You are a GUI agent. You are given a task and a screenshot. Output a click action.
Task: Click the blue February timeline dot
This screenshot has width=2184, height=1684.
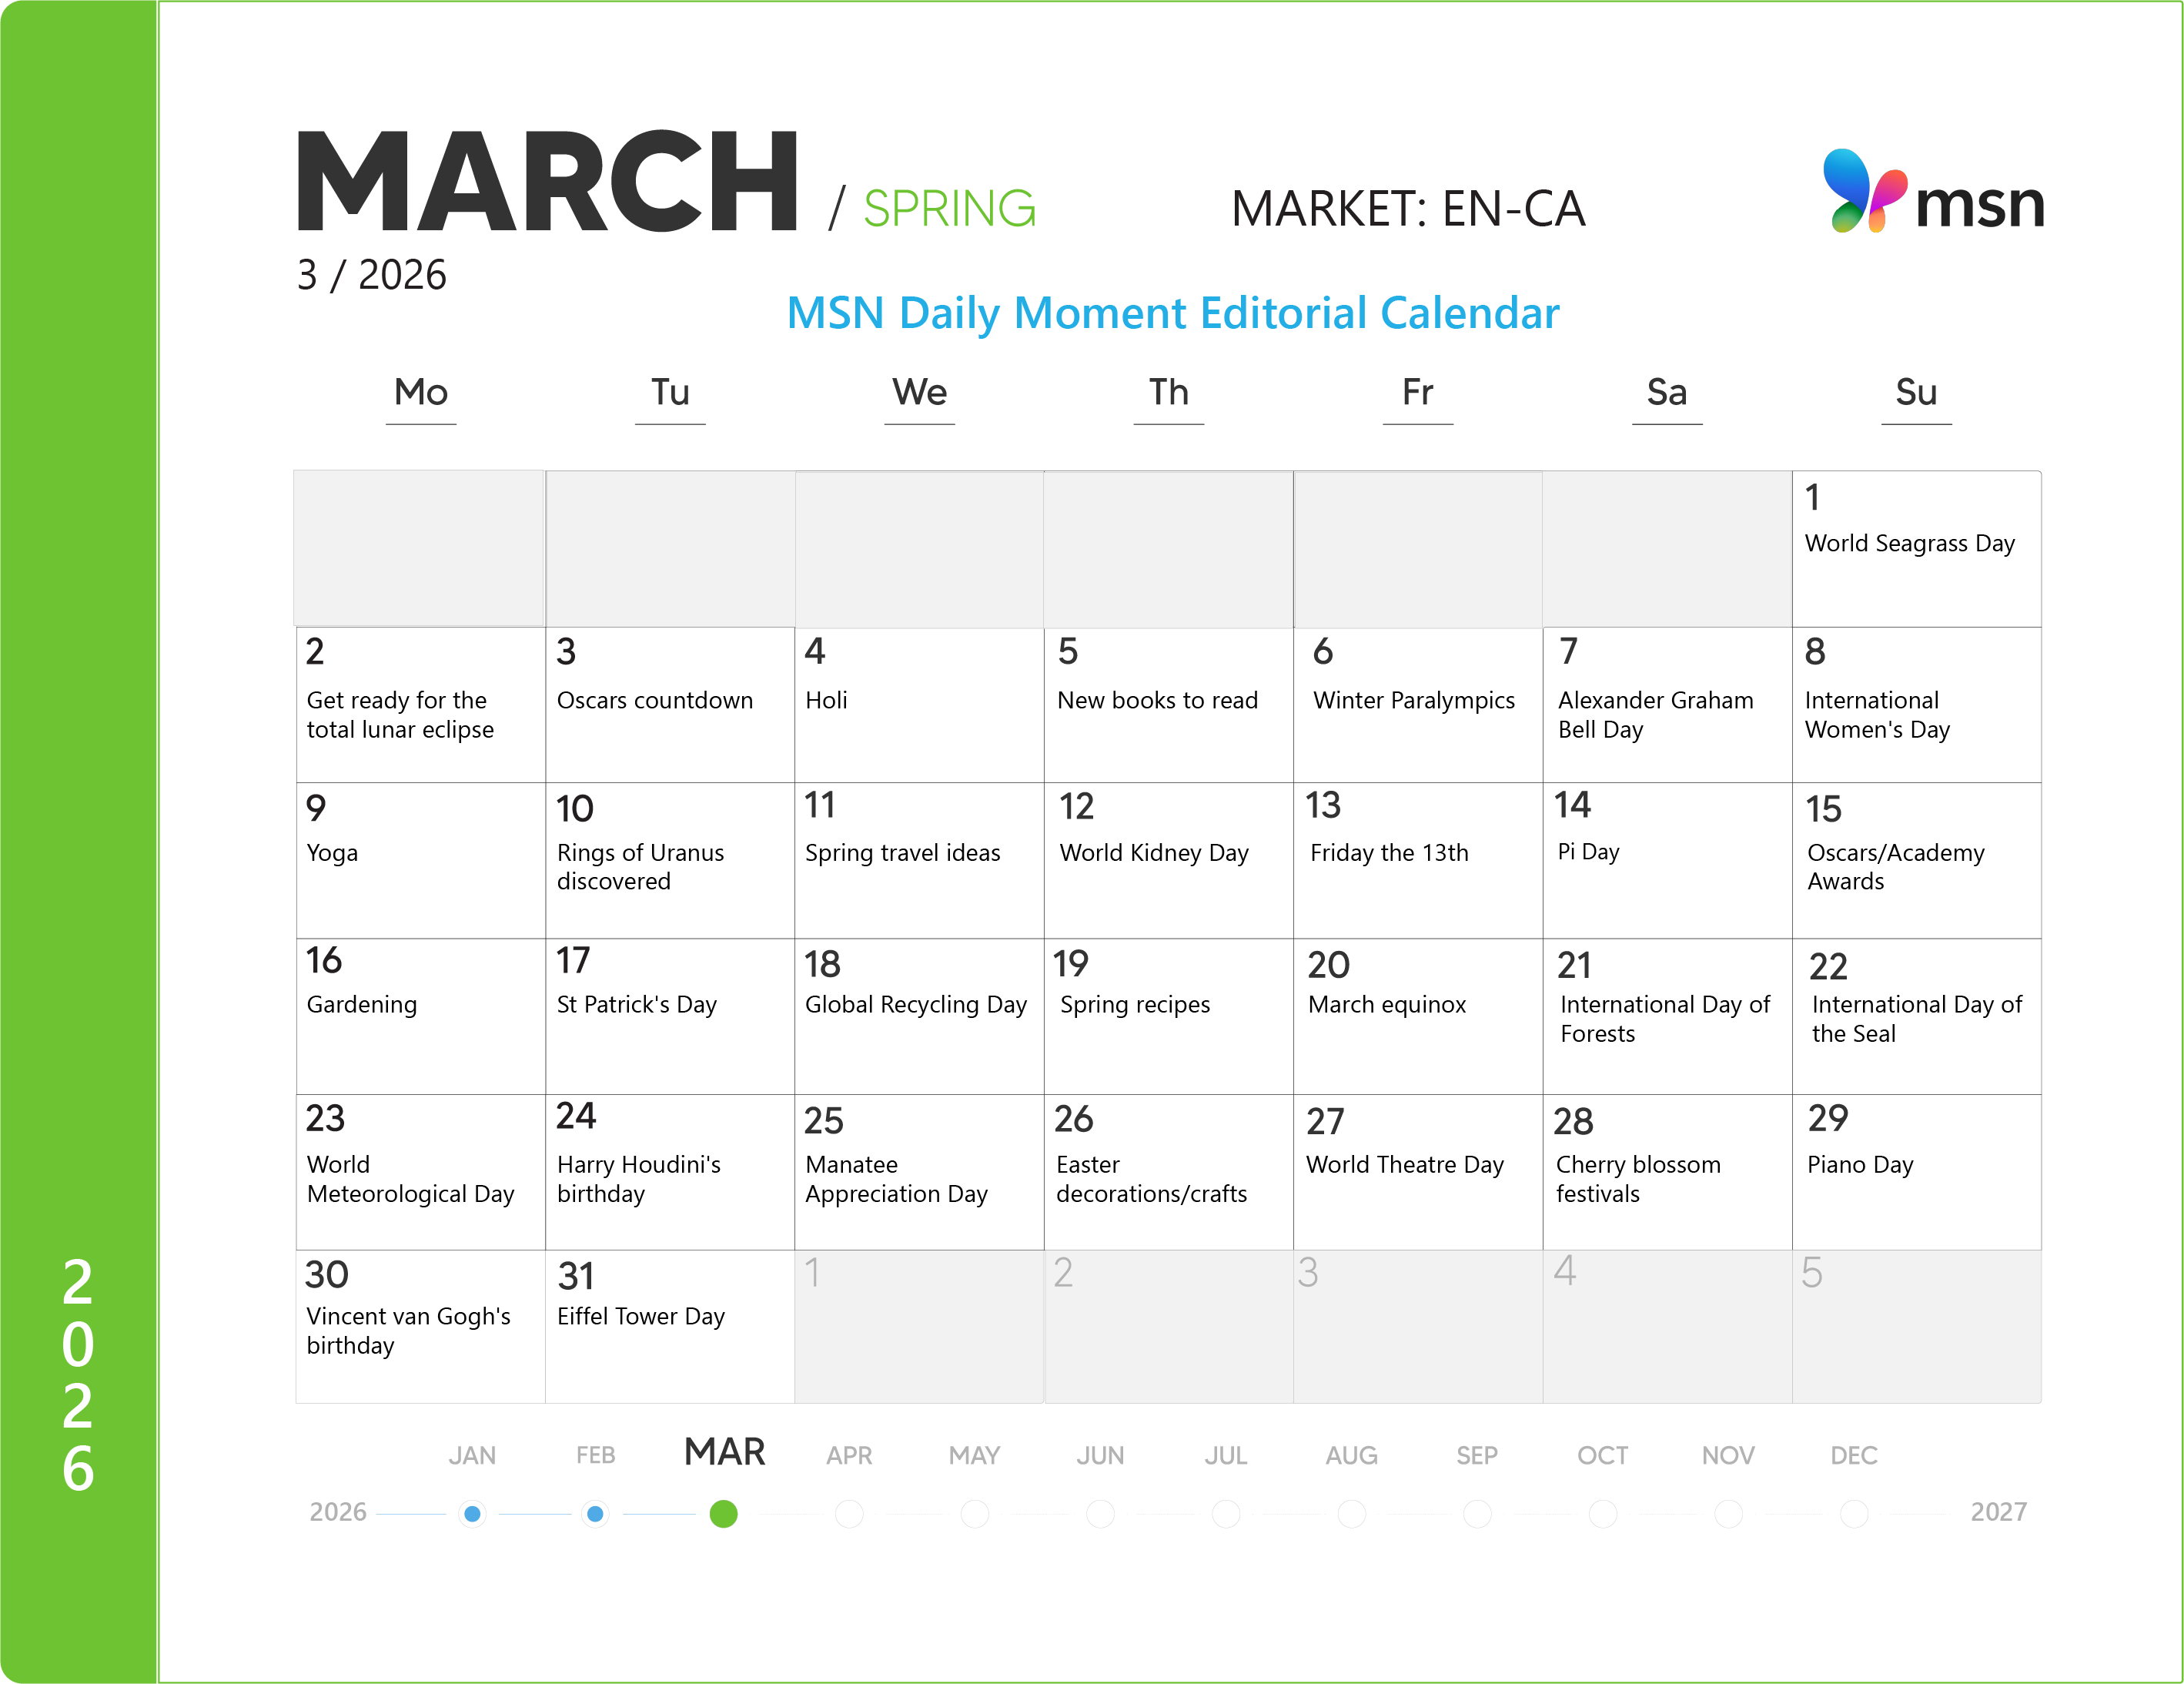click(x=595, y=1513)
